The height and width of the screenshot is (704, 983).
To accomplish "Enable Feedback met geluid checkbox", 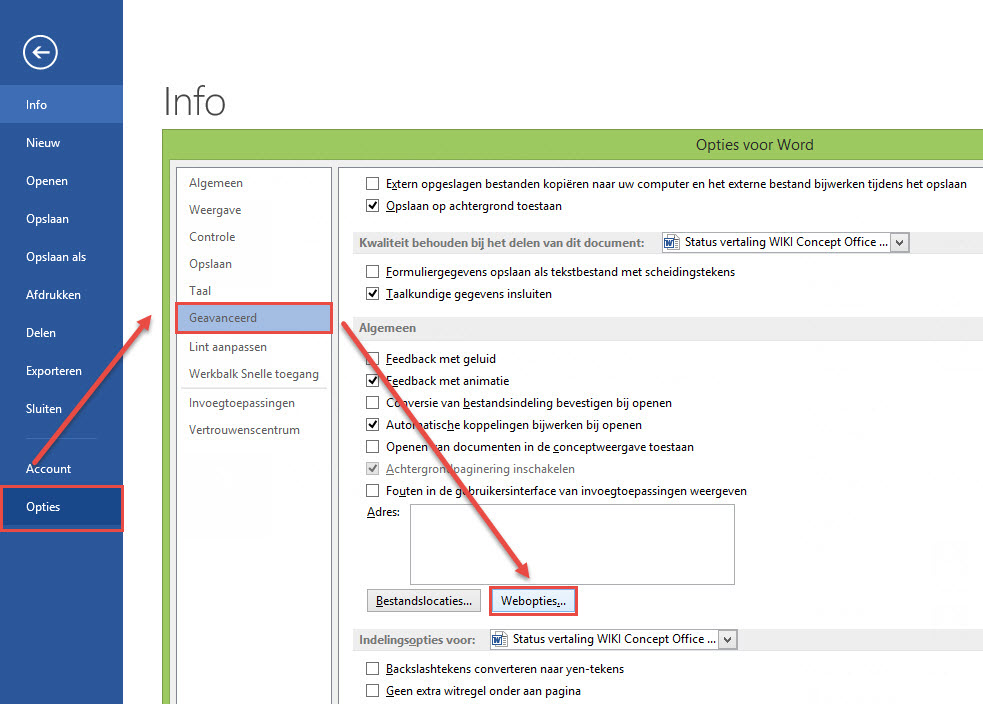I will [373, 359].
